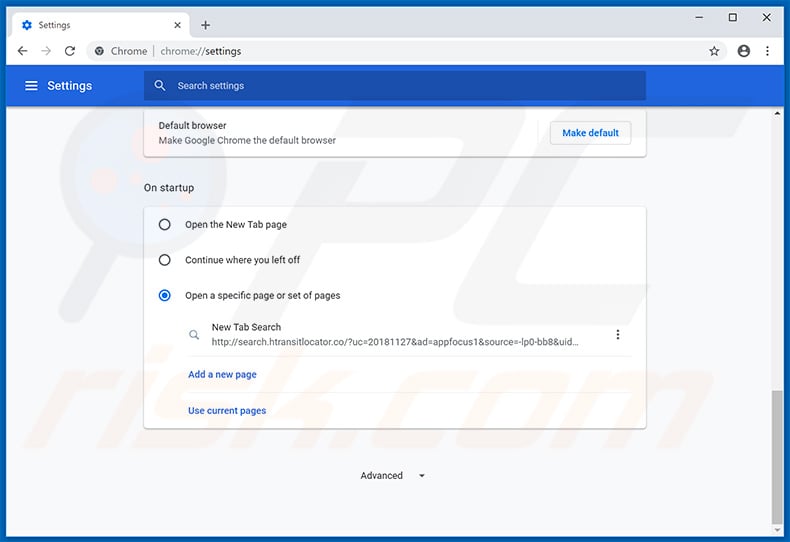The height and width of the screenshot is (542, 790).
Task: Focus the Search settings field
Action: pos(394,86)
